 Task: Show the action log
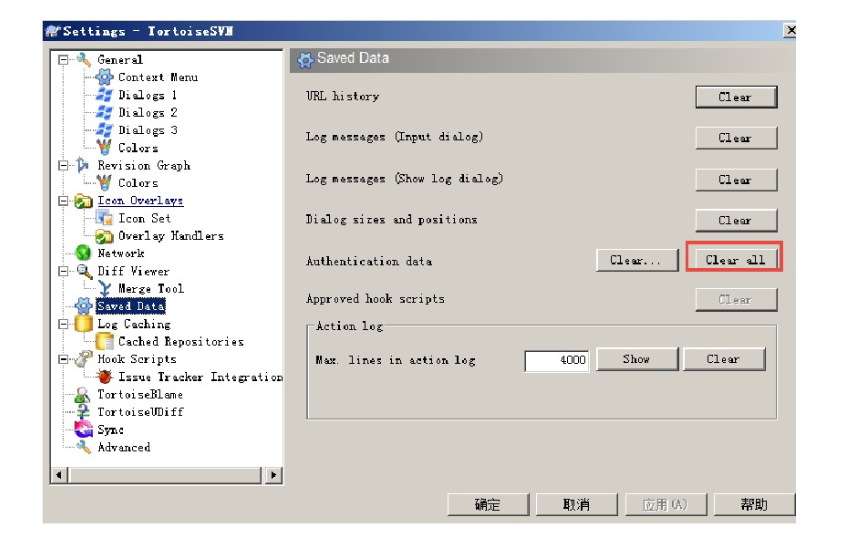pos(637,359)
